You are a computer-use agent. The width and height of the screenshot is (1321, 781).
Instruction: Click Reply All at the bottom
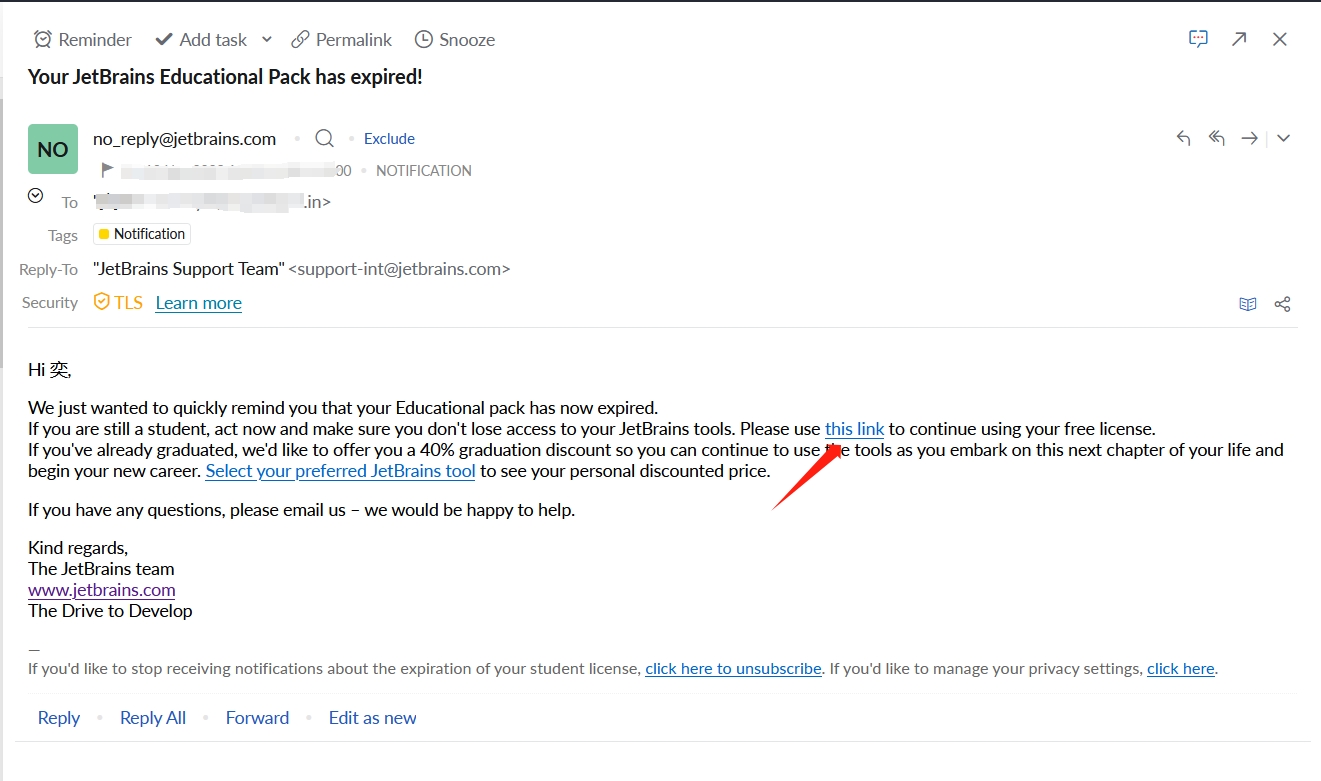153,718
